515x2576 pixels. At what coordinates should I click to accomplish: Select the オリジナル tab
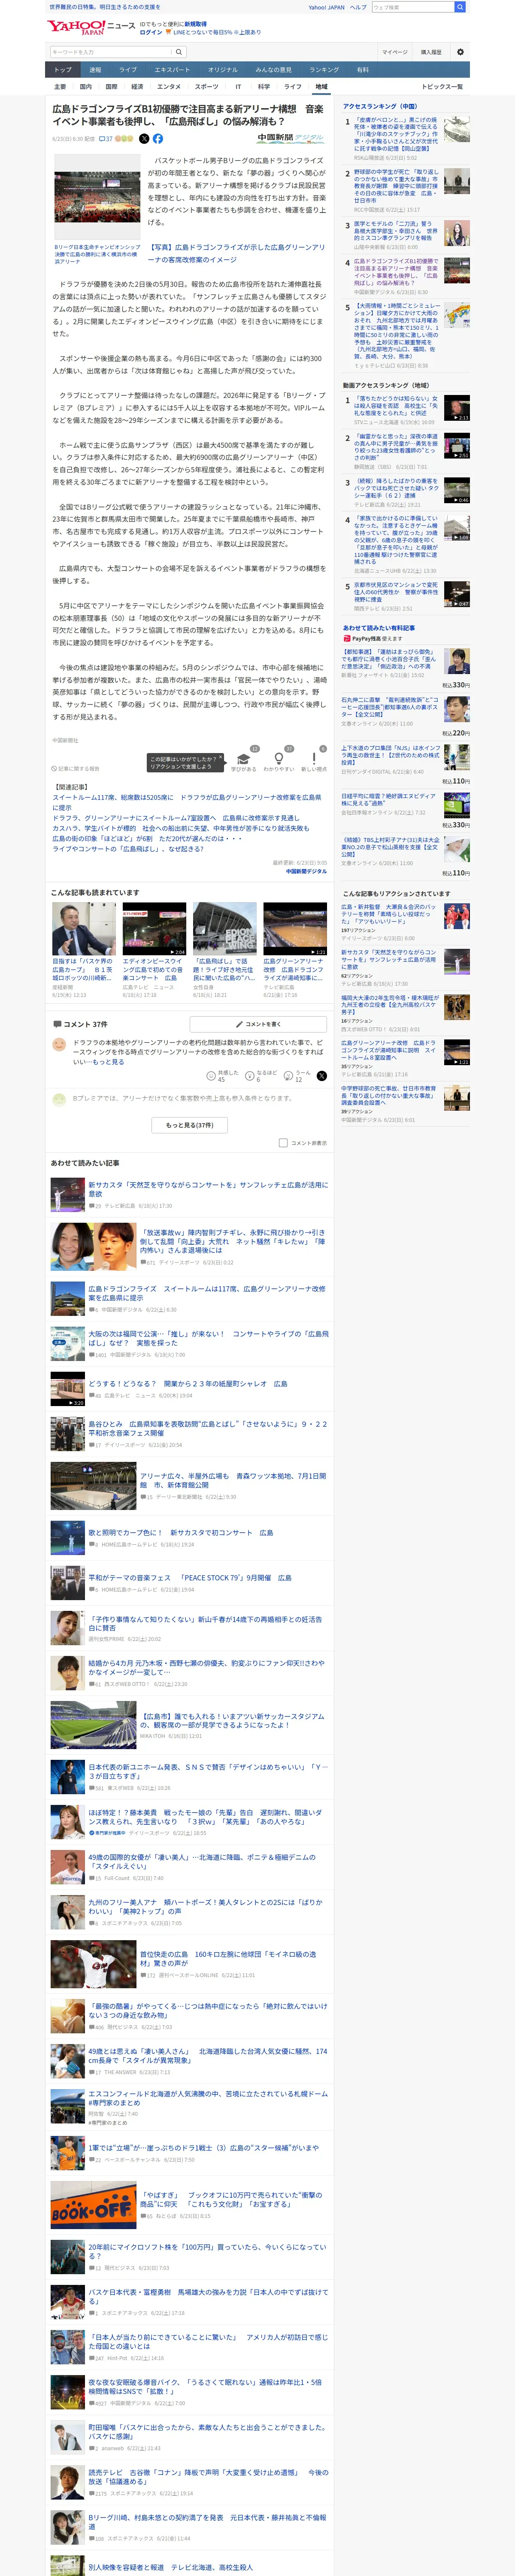223,70
